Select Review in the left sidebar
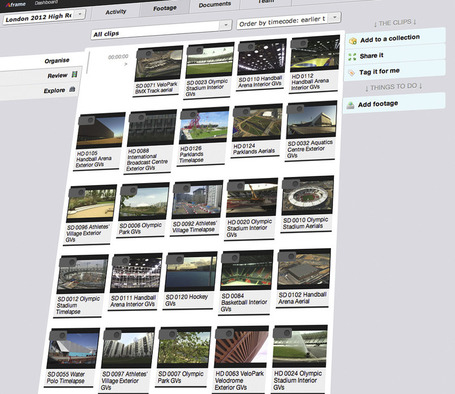This screenshot has width=455, height=394. pos(57,75)
